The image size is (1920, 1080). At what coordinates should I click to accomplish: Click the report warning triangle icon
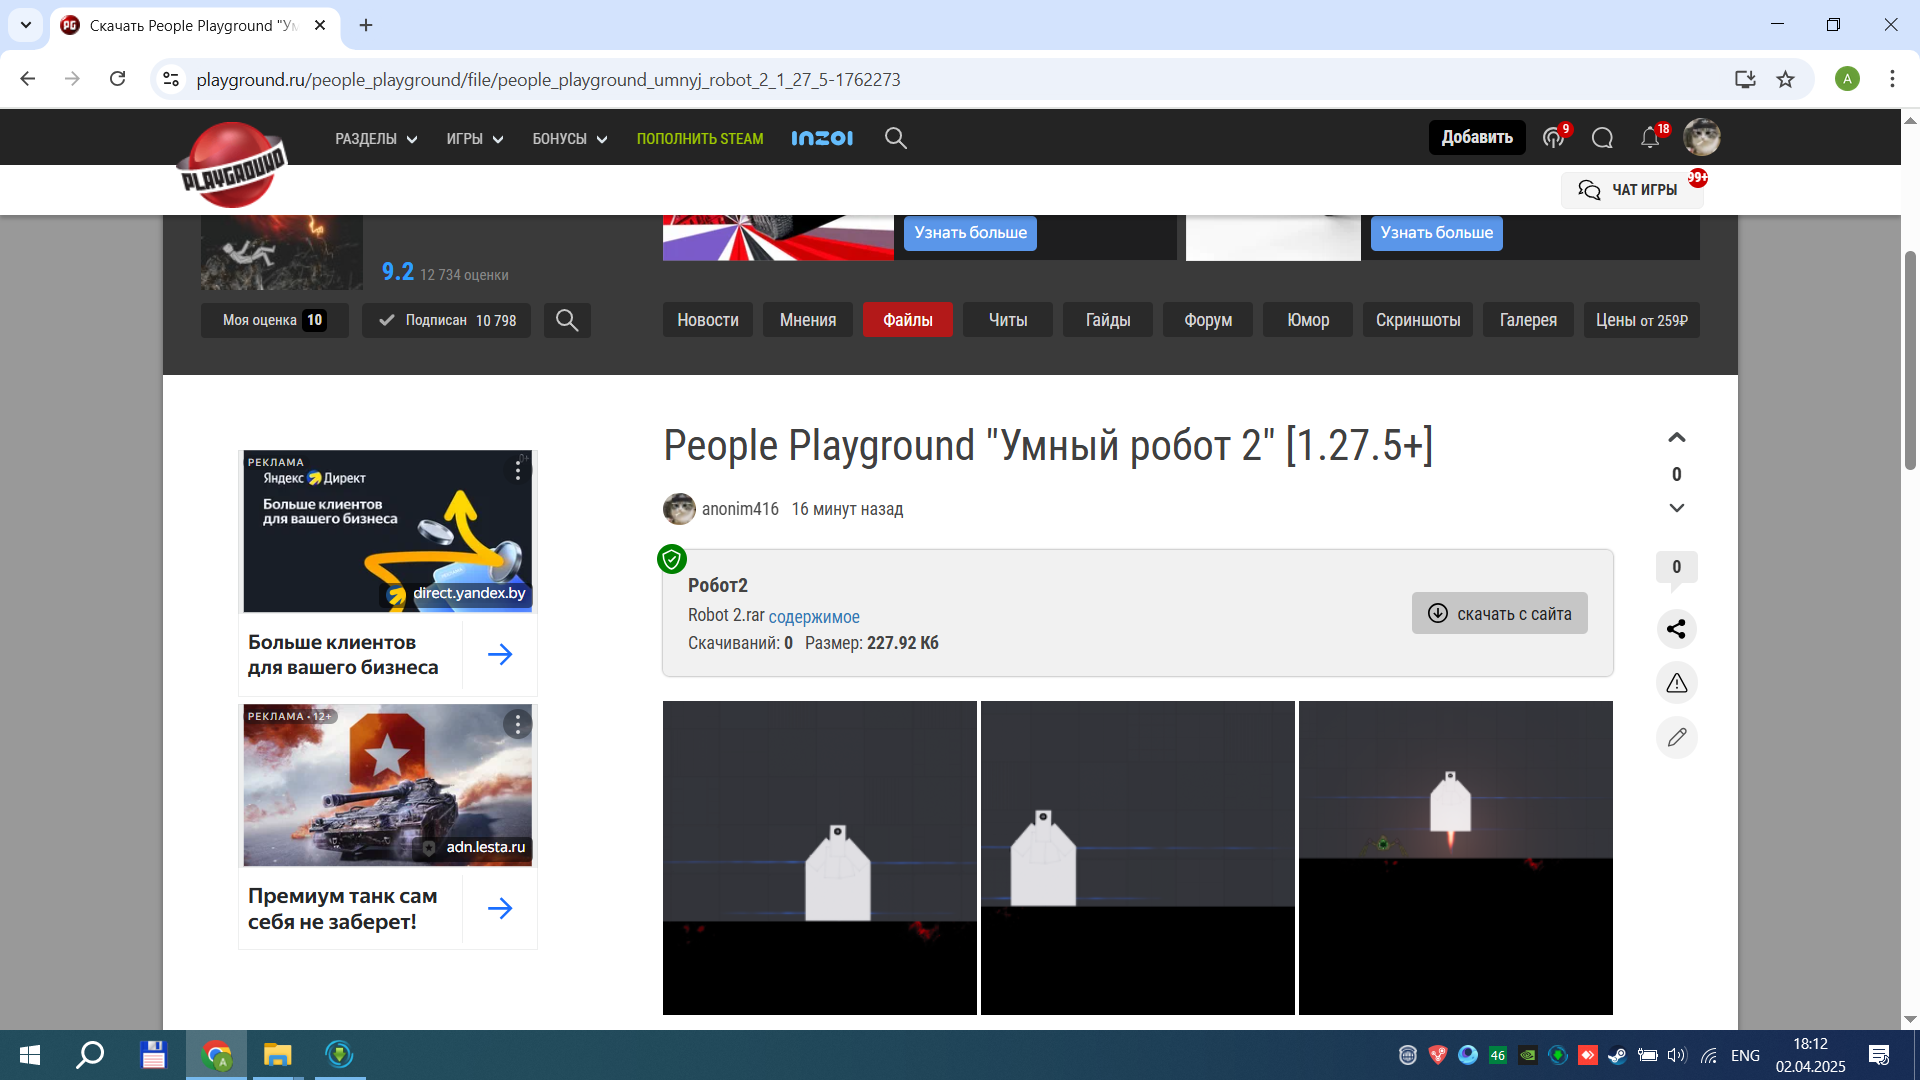[1677, 683]
